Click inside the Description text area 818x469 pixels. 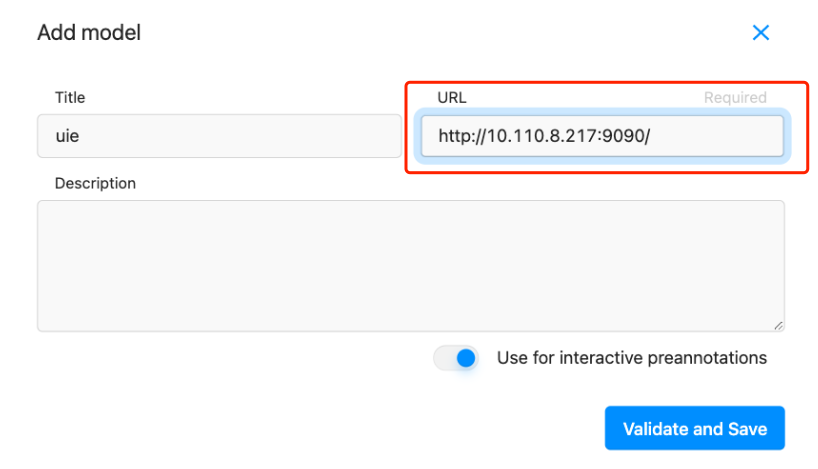(410, 265)
